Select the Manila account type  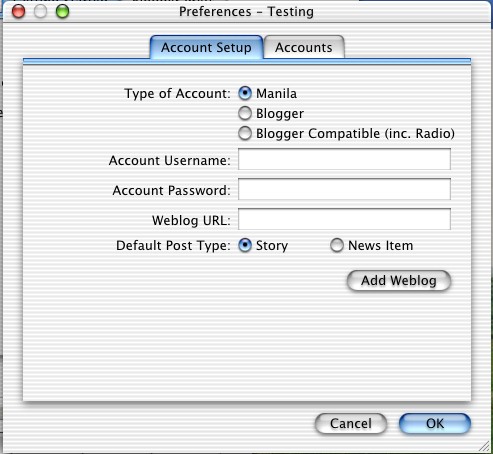tap(245, 93)
